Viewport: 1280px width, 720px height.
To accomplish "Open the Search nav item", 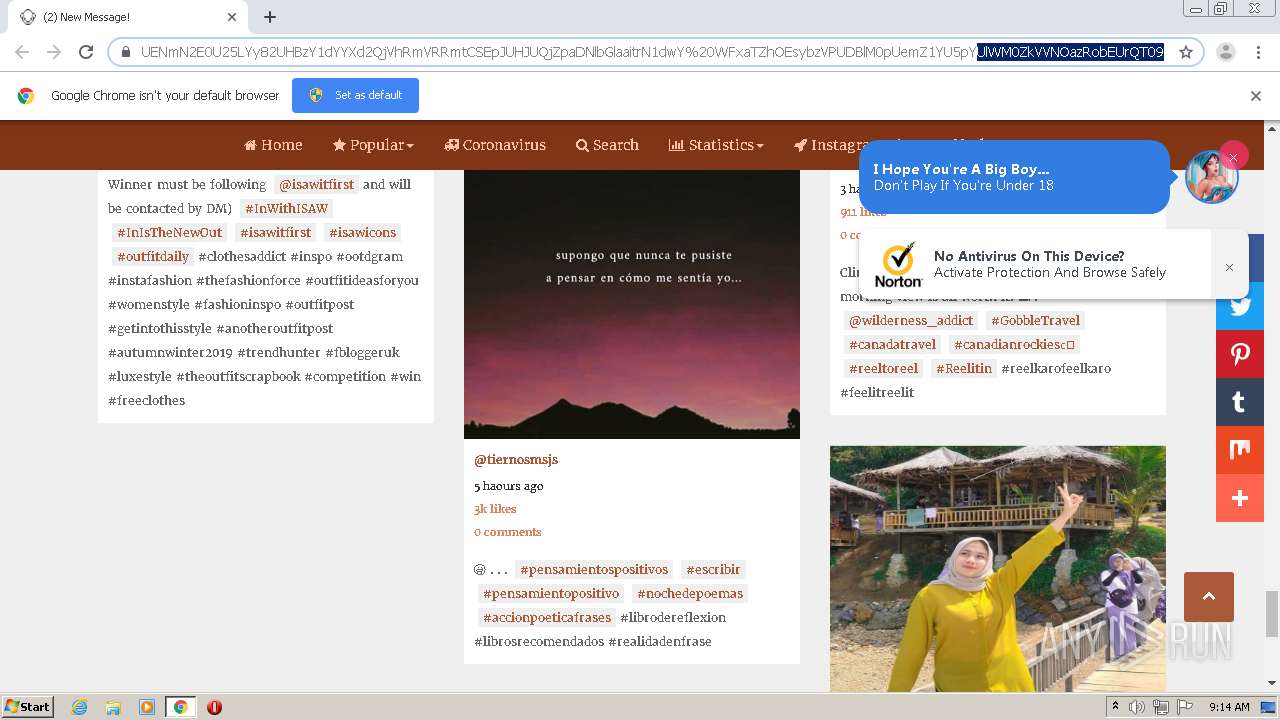I will pyautogui.click(x=607, y=145).
